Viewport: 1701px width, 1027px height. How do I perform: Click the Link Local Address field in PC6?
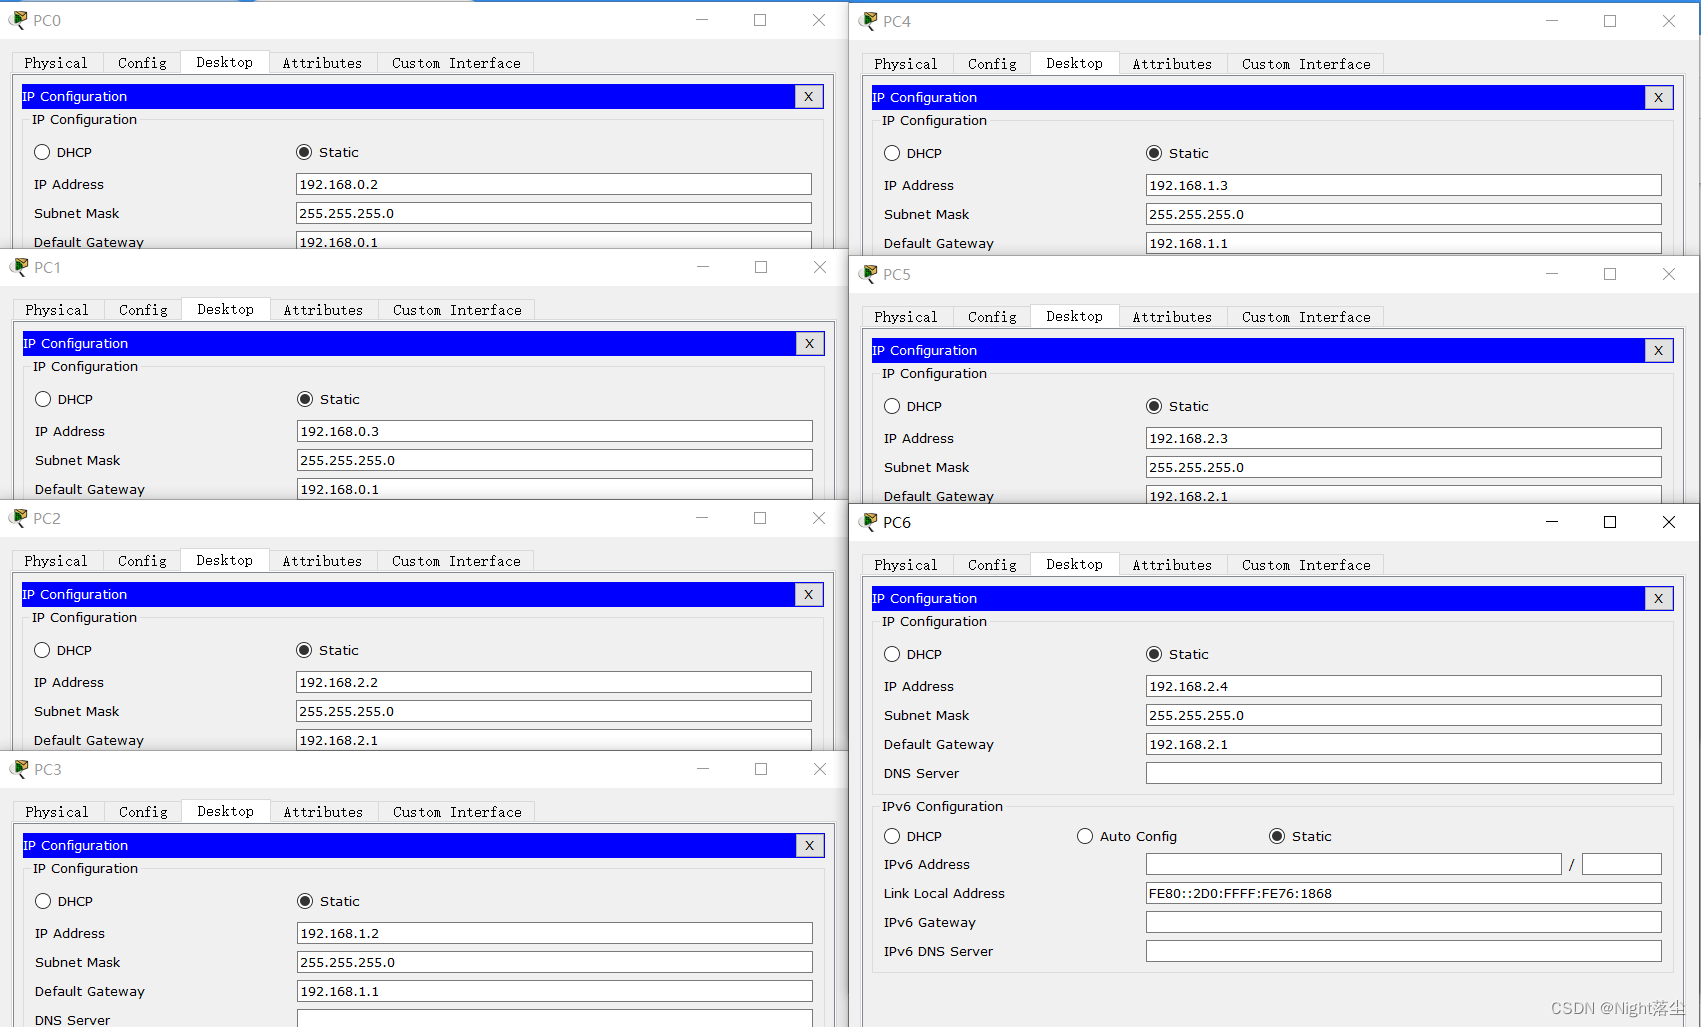tap(1404, 893)
